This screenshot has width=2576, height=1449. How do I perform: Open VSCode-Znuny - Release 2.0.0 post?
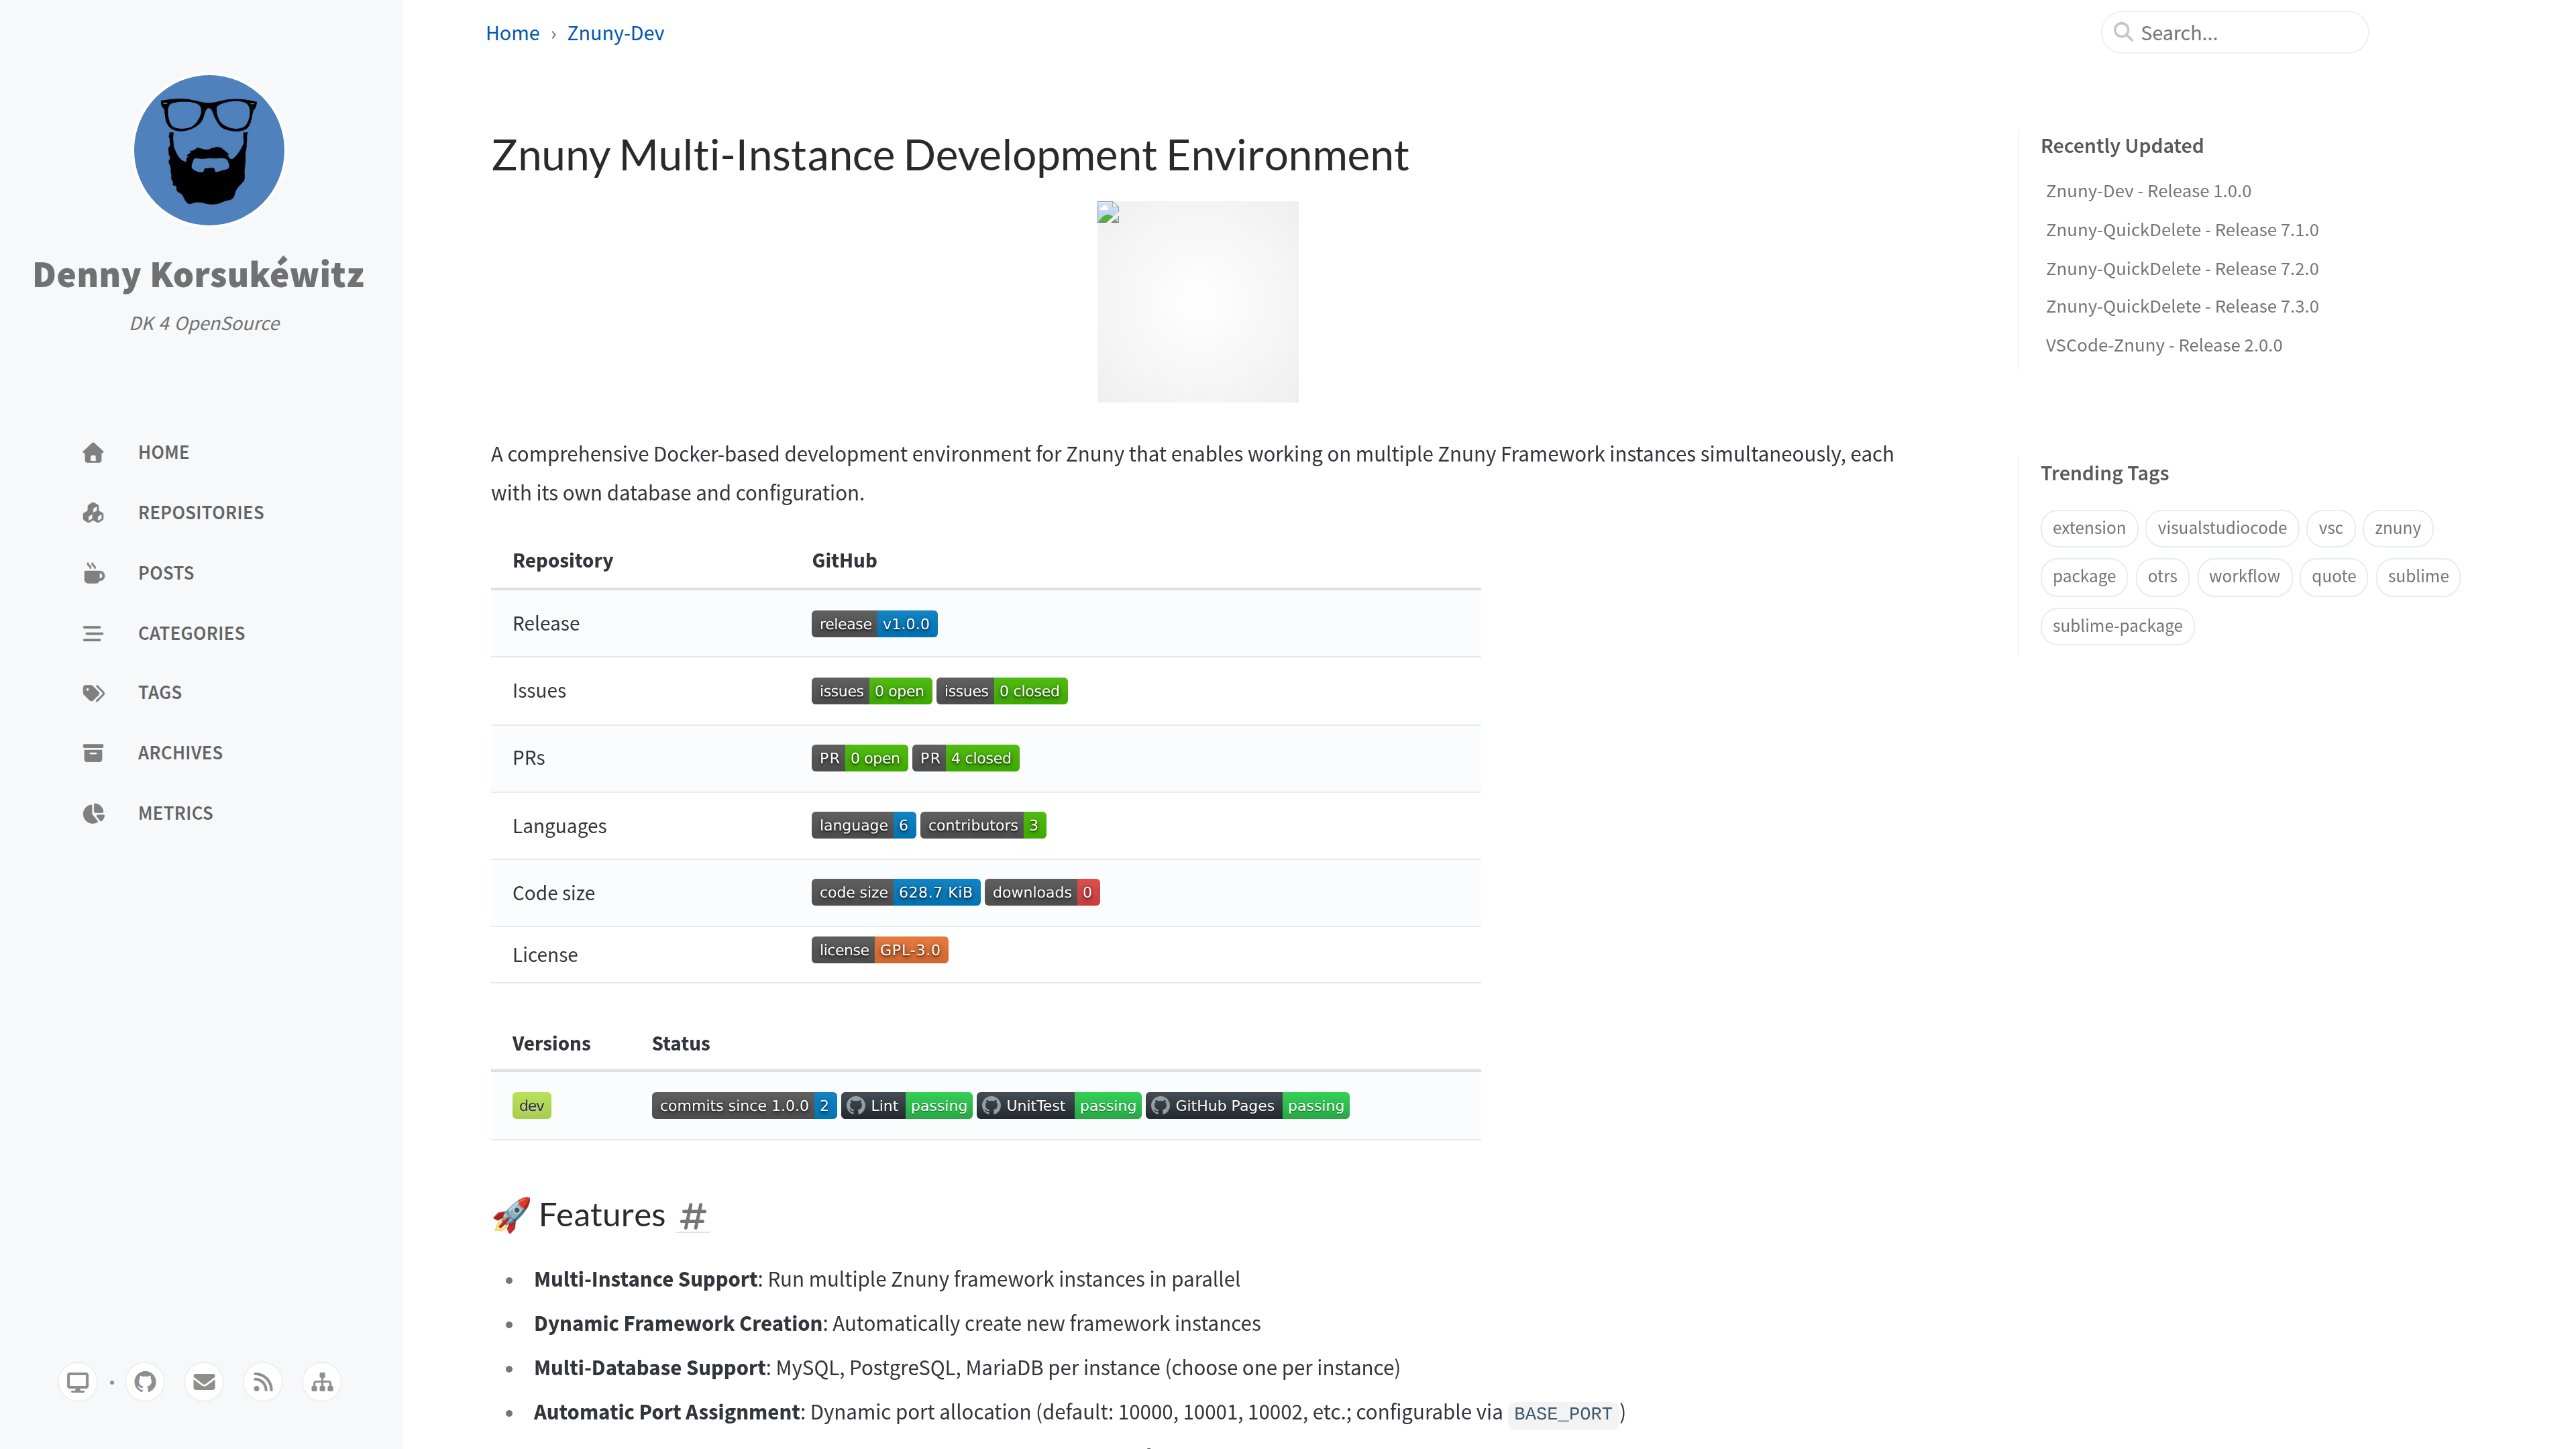[2164, 345]
